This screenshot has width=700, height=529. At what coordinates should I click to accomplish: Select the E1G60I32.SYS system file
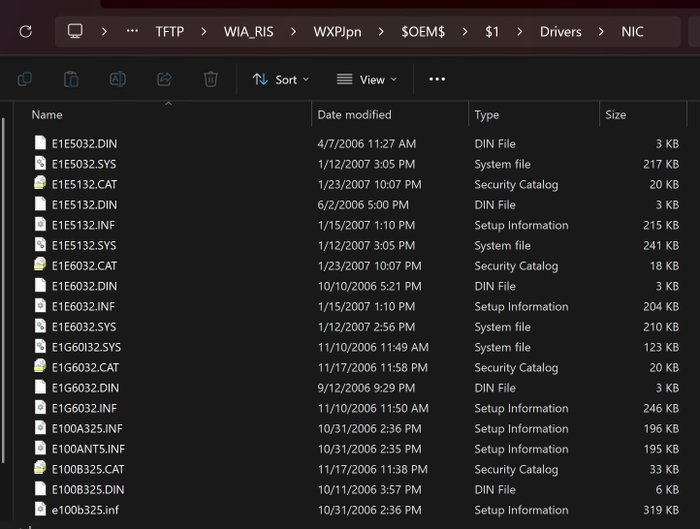(x=86, y=347)
